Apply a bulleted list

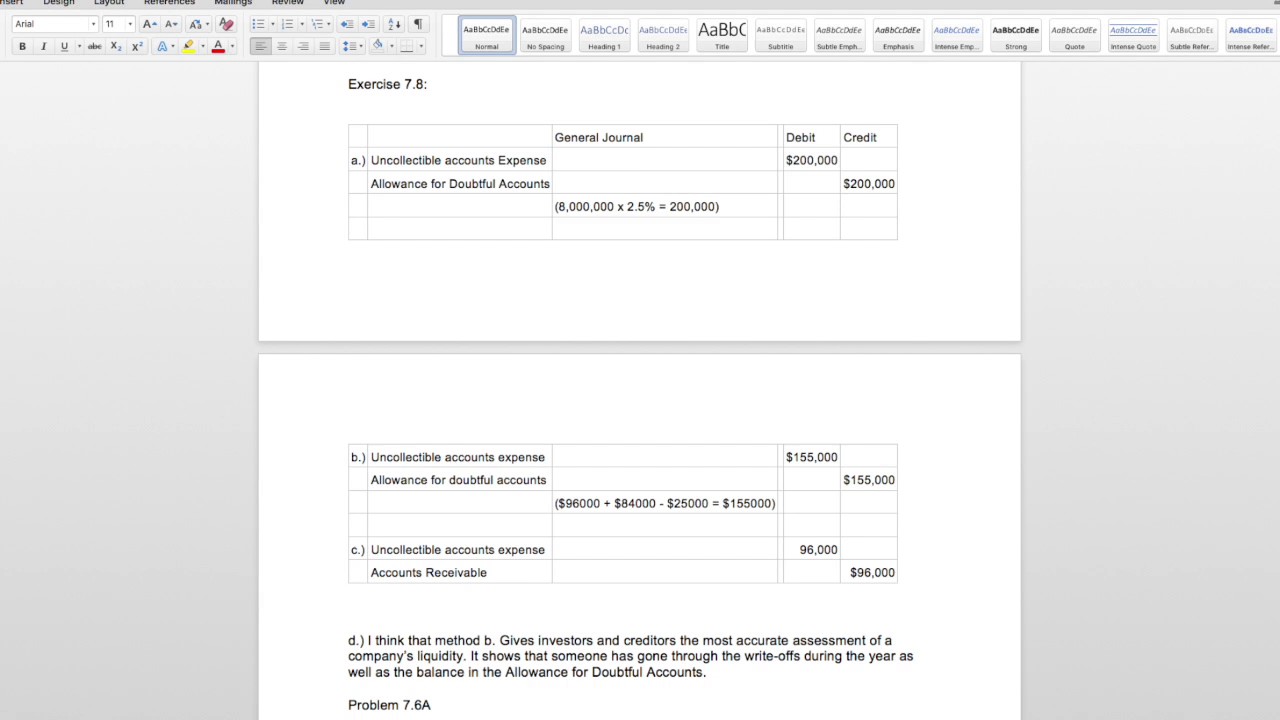pos(258,24)
